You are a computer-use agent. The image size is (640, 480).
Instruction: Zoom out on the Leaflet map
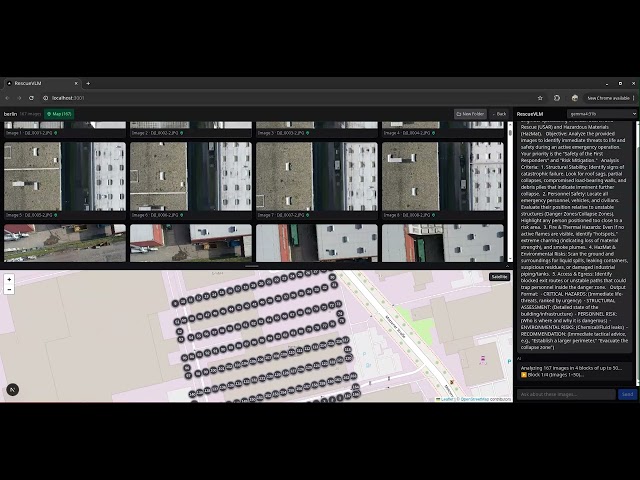[x=9, y=289]
